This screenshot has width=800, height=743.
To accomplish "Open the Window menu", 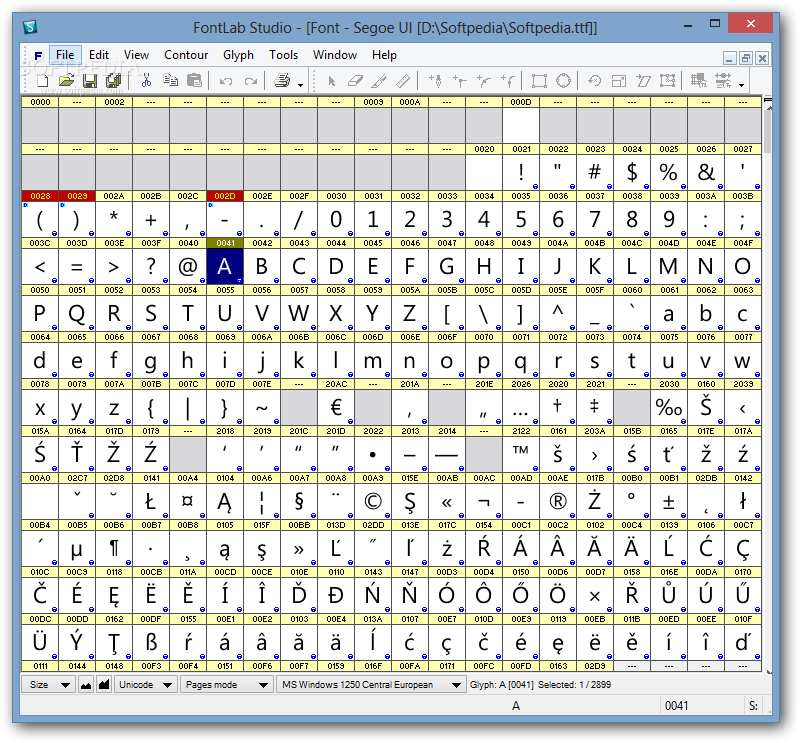I will pos(335,55).
